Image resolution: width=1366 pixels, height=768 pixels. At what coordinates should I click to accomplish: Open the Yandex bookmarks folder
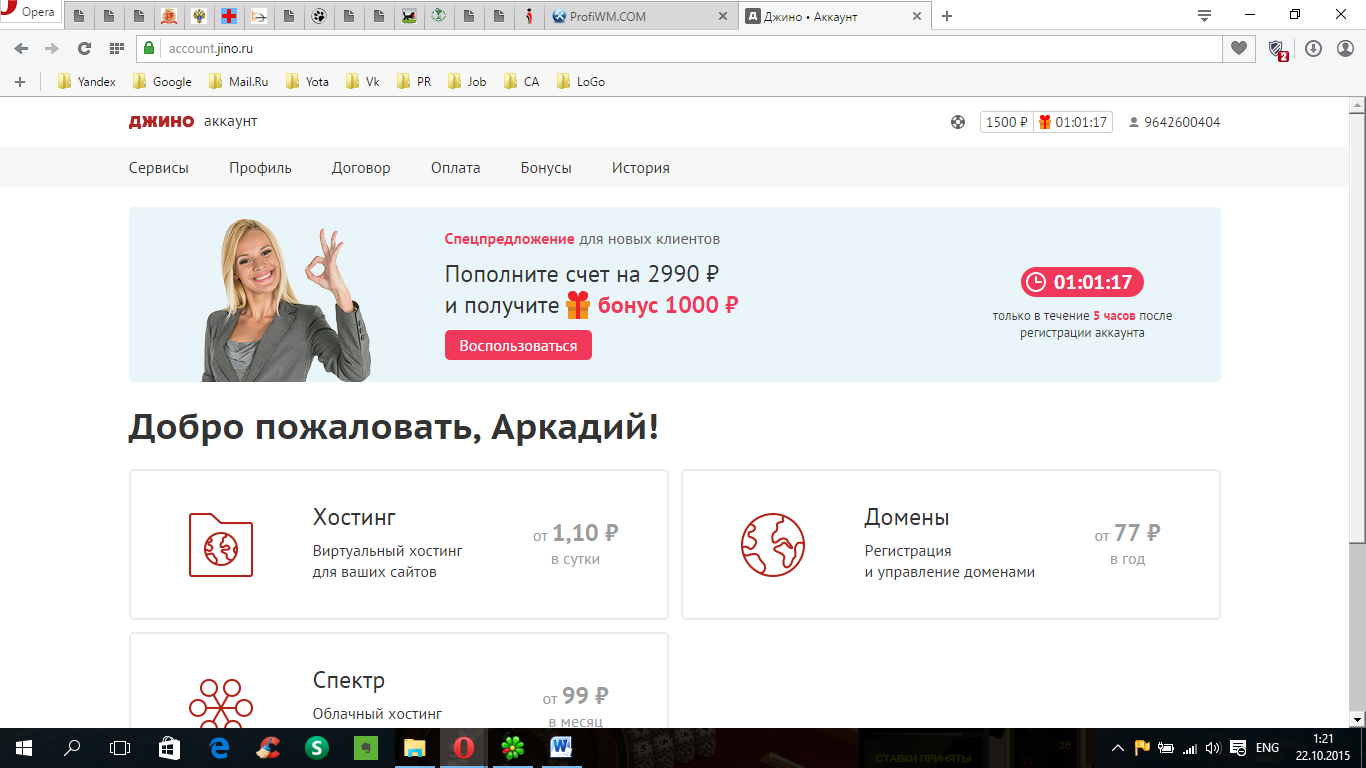tap(87, 82)
